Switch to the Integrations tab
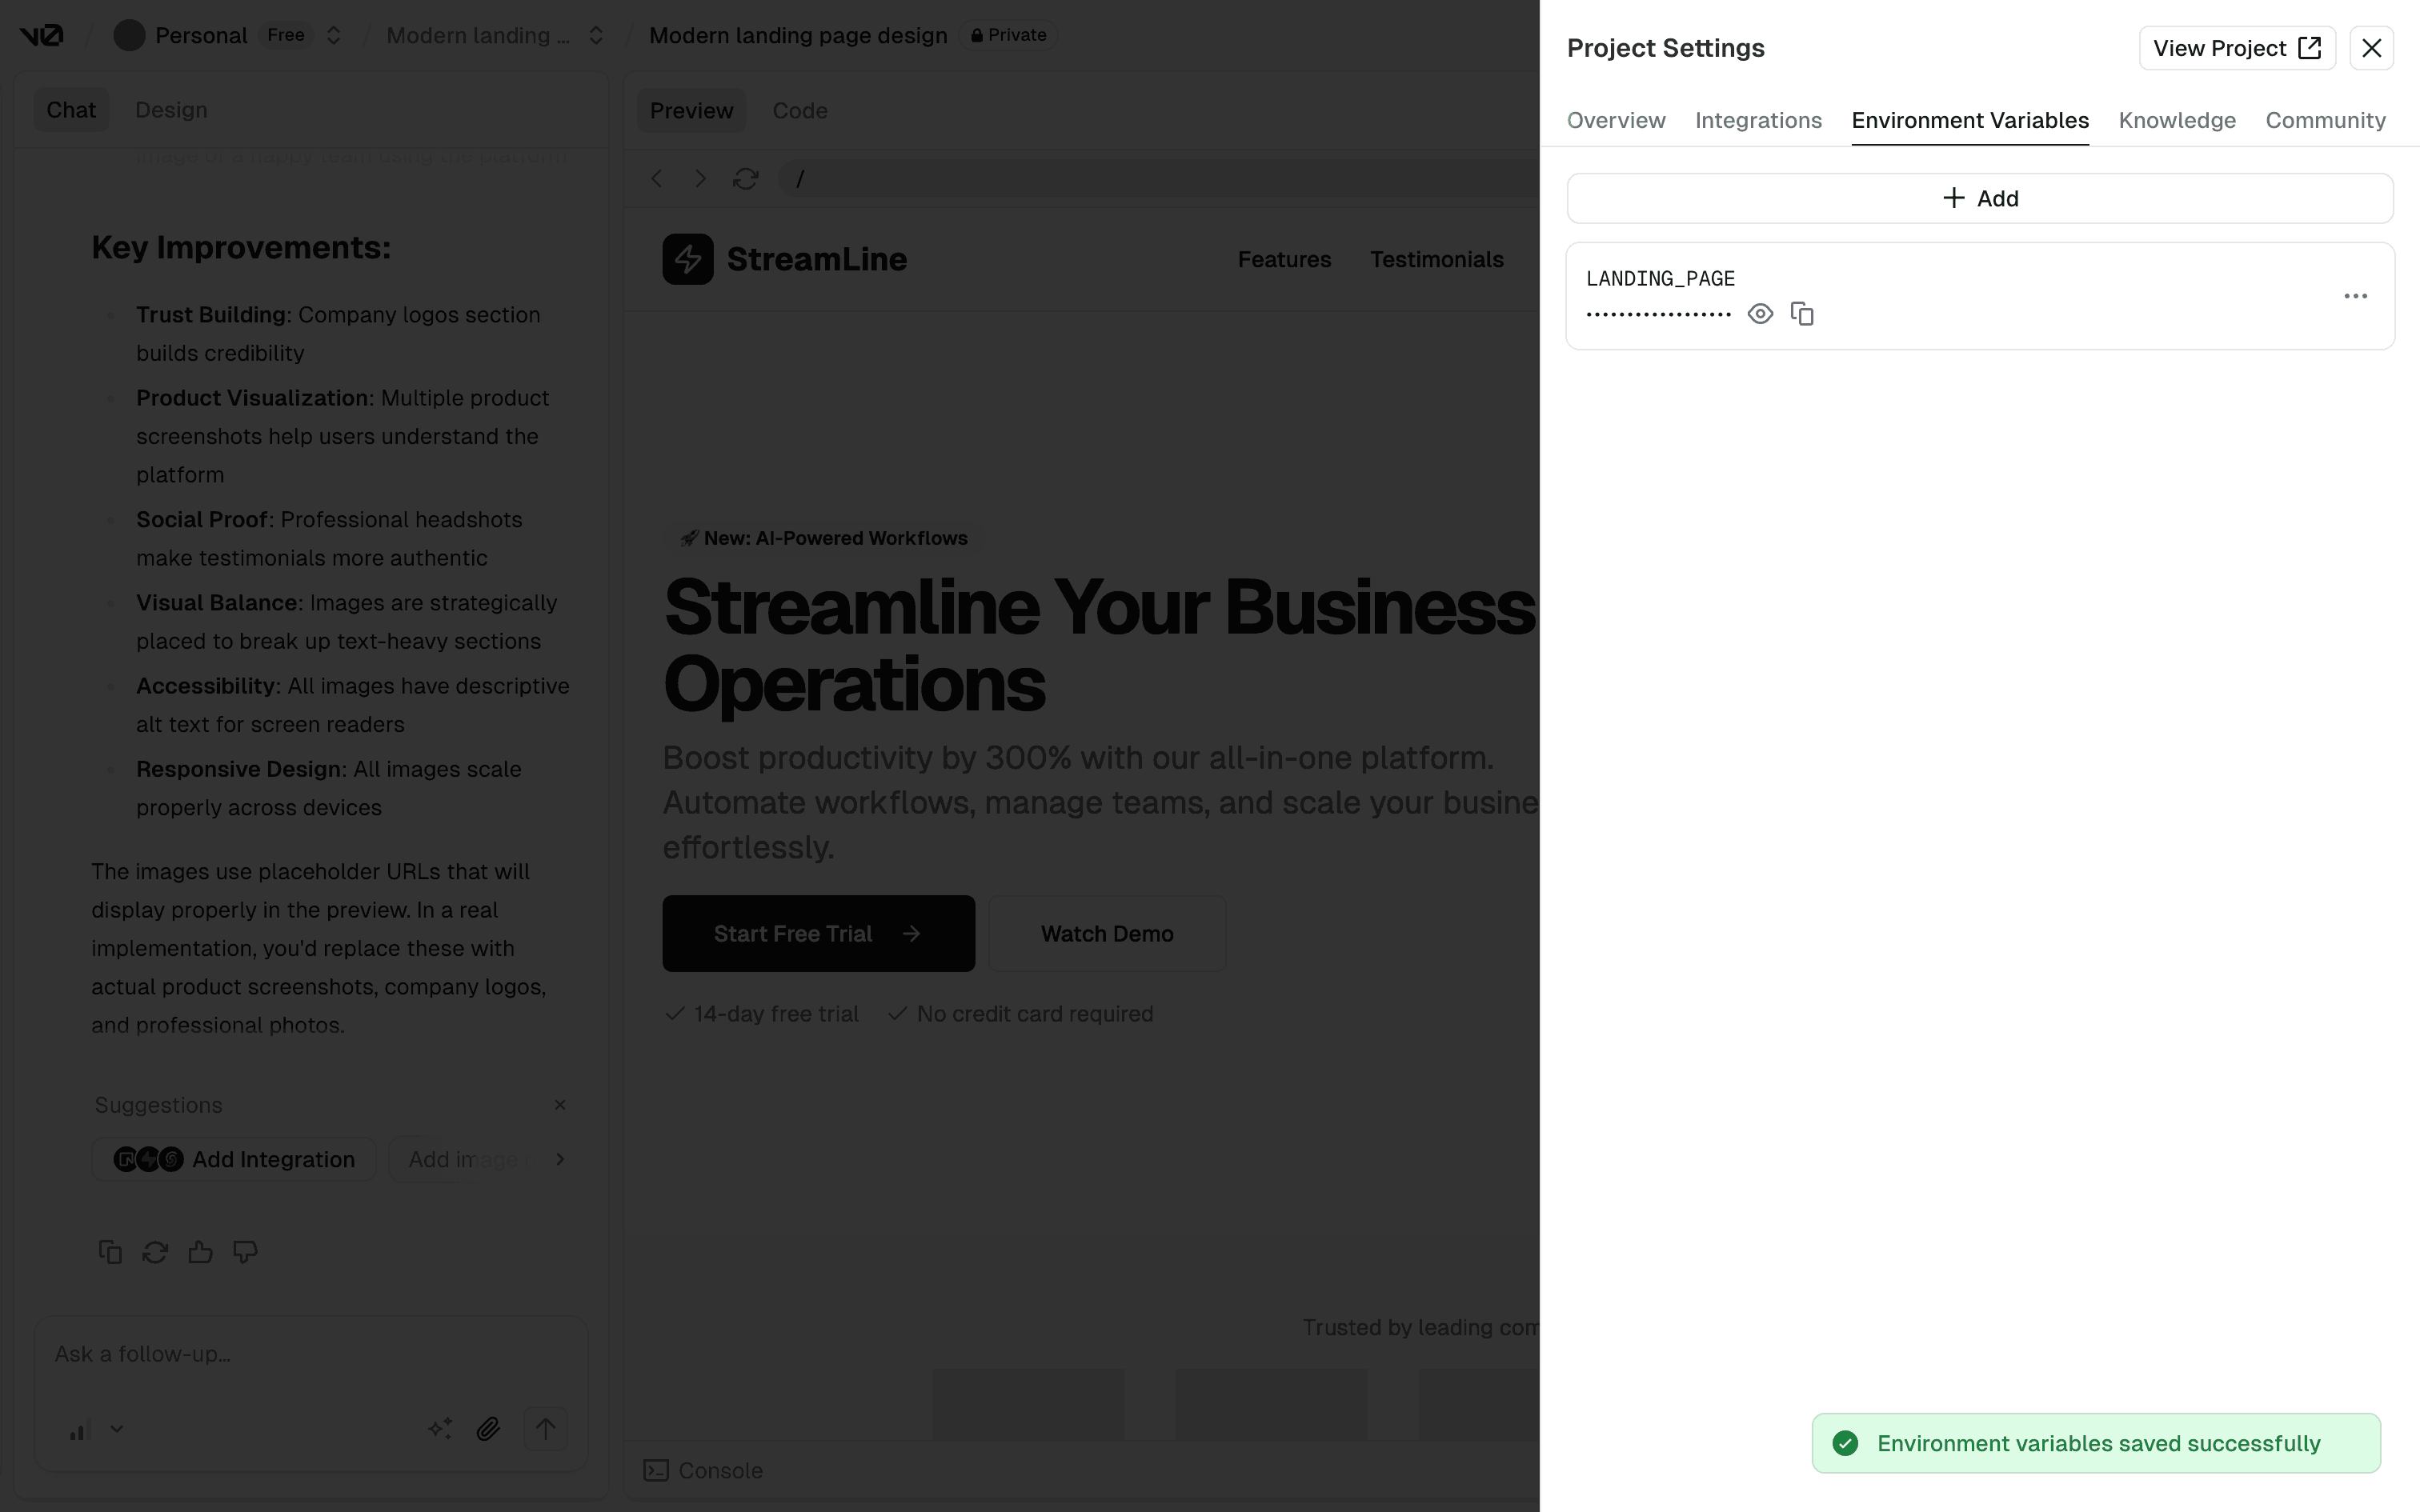Viewport: 2420px width, 1512px height. click(x=1758, y=120)
